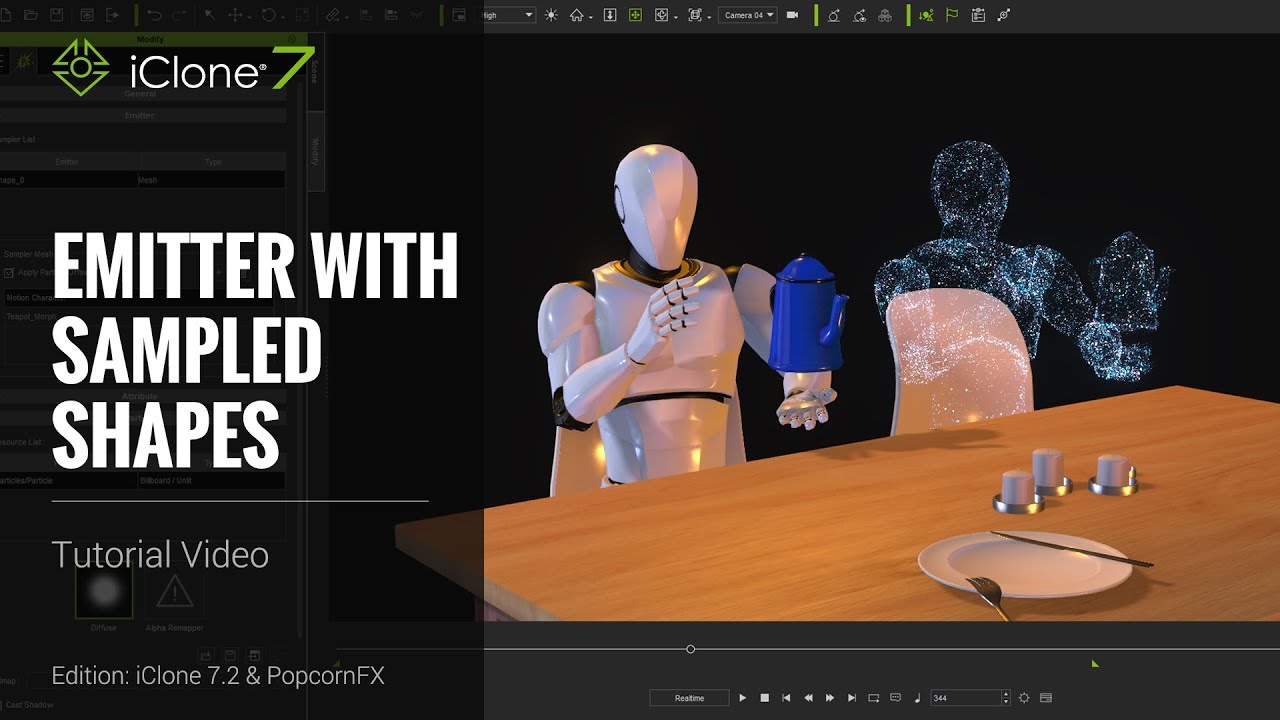The image size is (1280, 720).
Task: Toggle the Apply Particle checkbox
Action: (x=9, y=272)
